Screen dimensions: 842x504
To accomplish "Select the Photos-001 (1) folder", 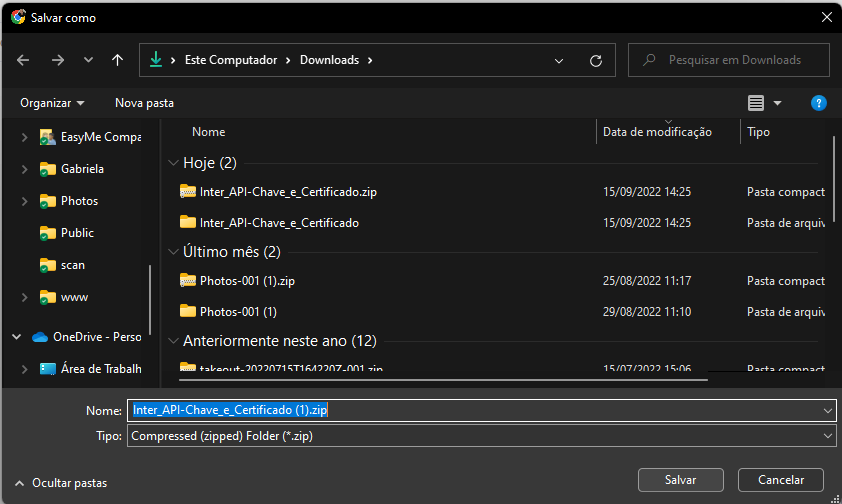I will [x=238, y=311].
